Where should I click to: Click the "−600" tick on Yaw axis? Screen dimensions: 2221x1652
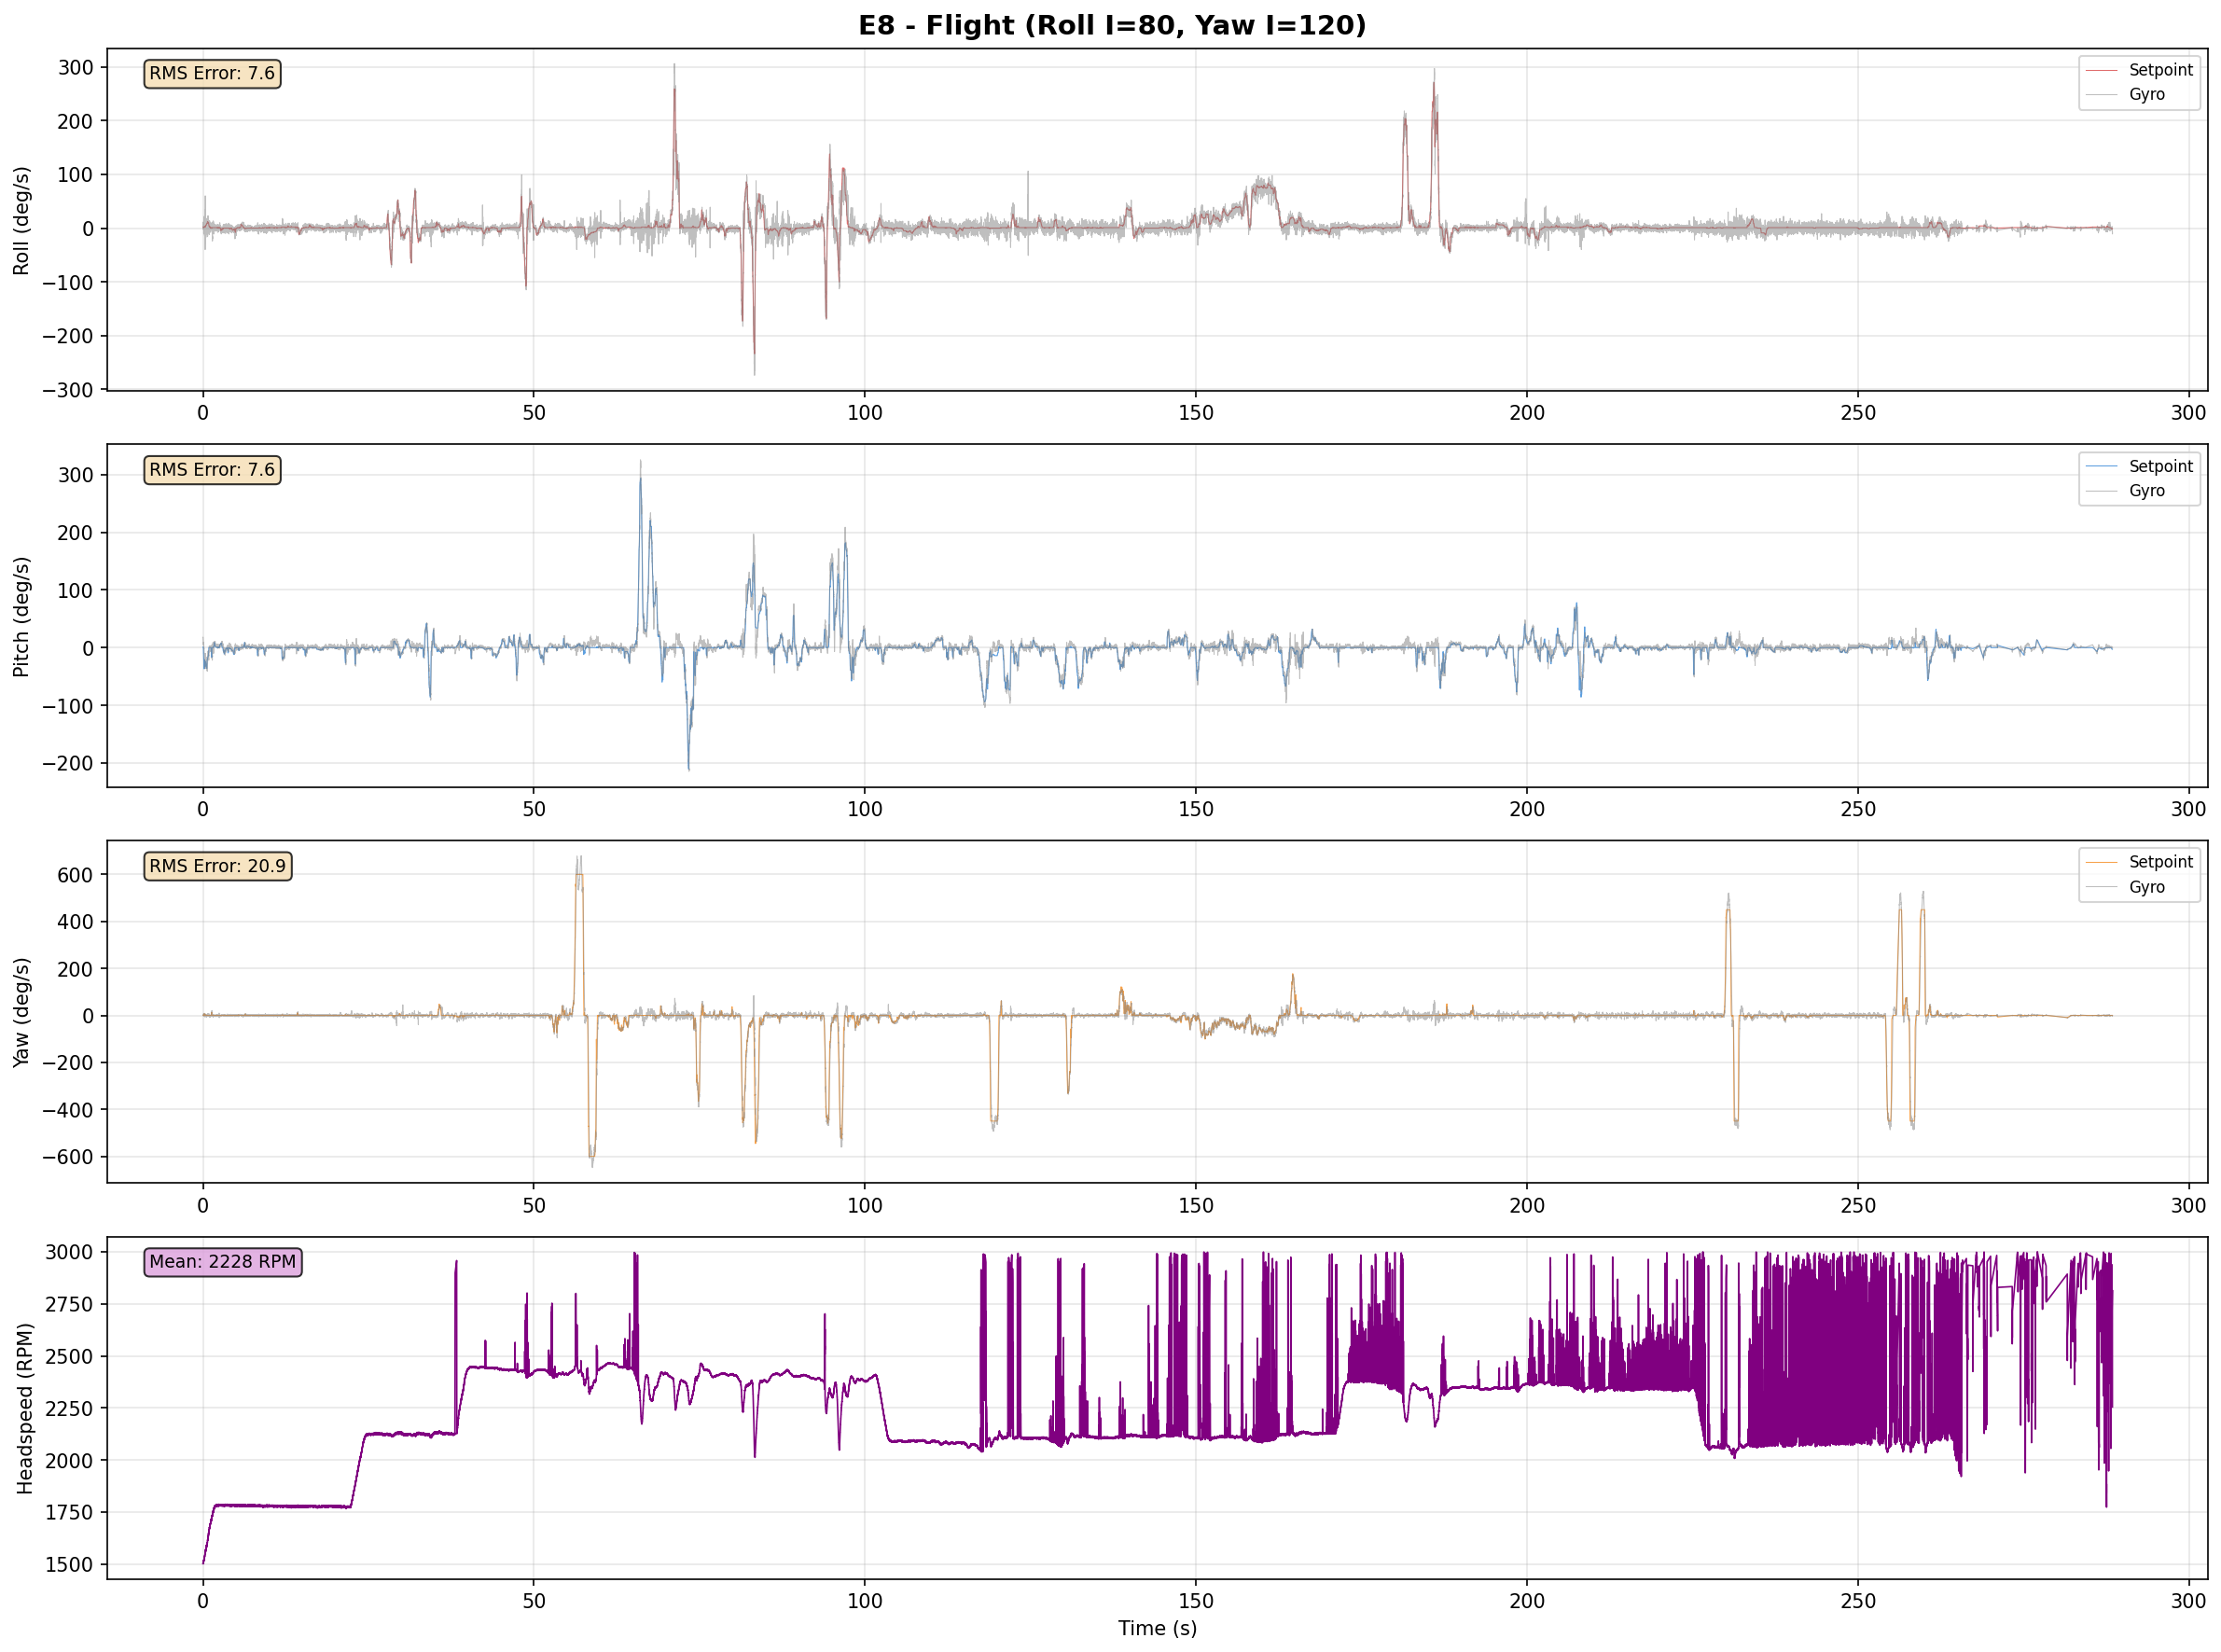point(68,1157)
